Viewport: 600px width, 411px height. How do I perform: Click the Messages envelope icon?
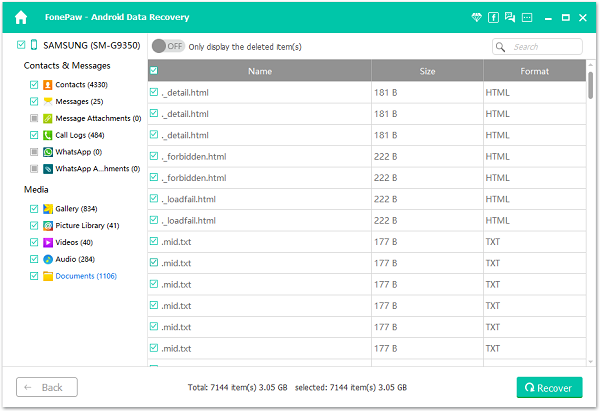(x=47, y=101)
